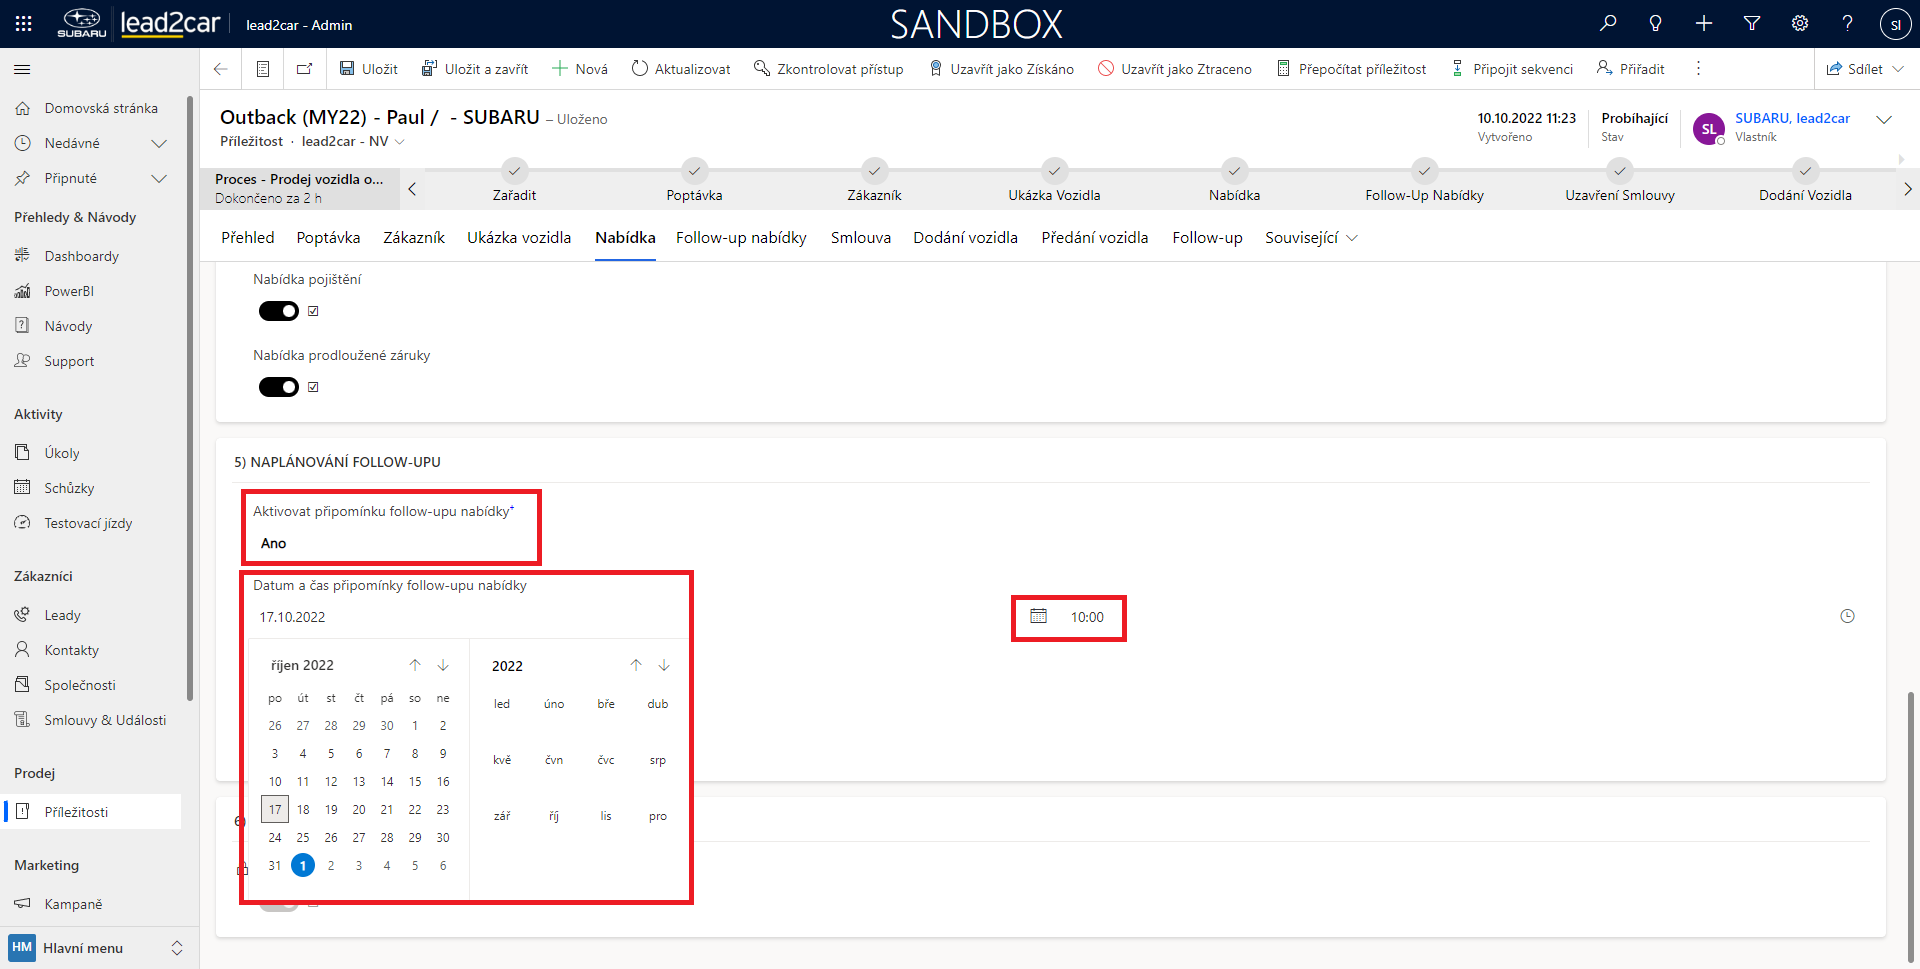This screenshot has height=969, width=1920.
Task: Click the lightbulb assistant icon
Action: pyautogui.click(x=1656, y=23)
